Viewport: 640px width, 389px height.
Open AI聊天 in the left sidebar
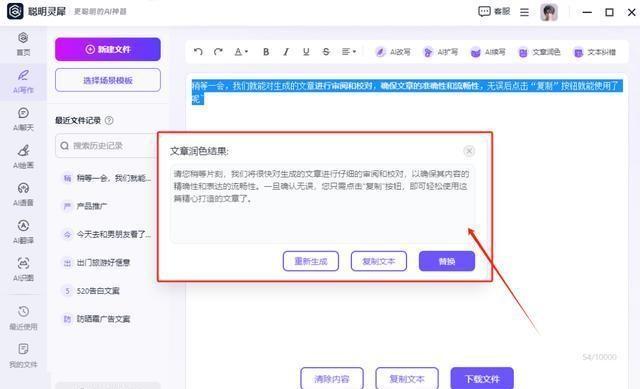coord(23,119)
